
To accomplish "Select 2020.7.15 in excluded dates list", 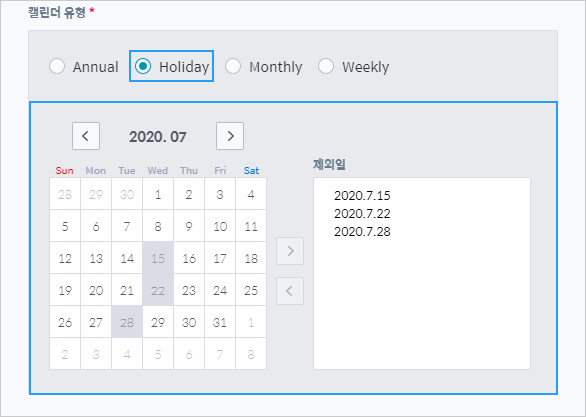I will [x=362, y=195].
